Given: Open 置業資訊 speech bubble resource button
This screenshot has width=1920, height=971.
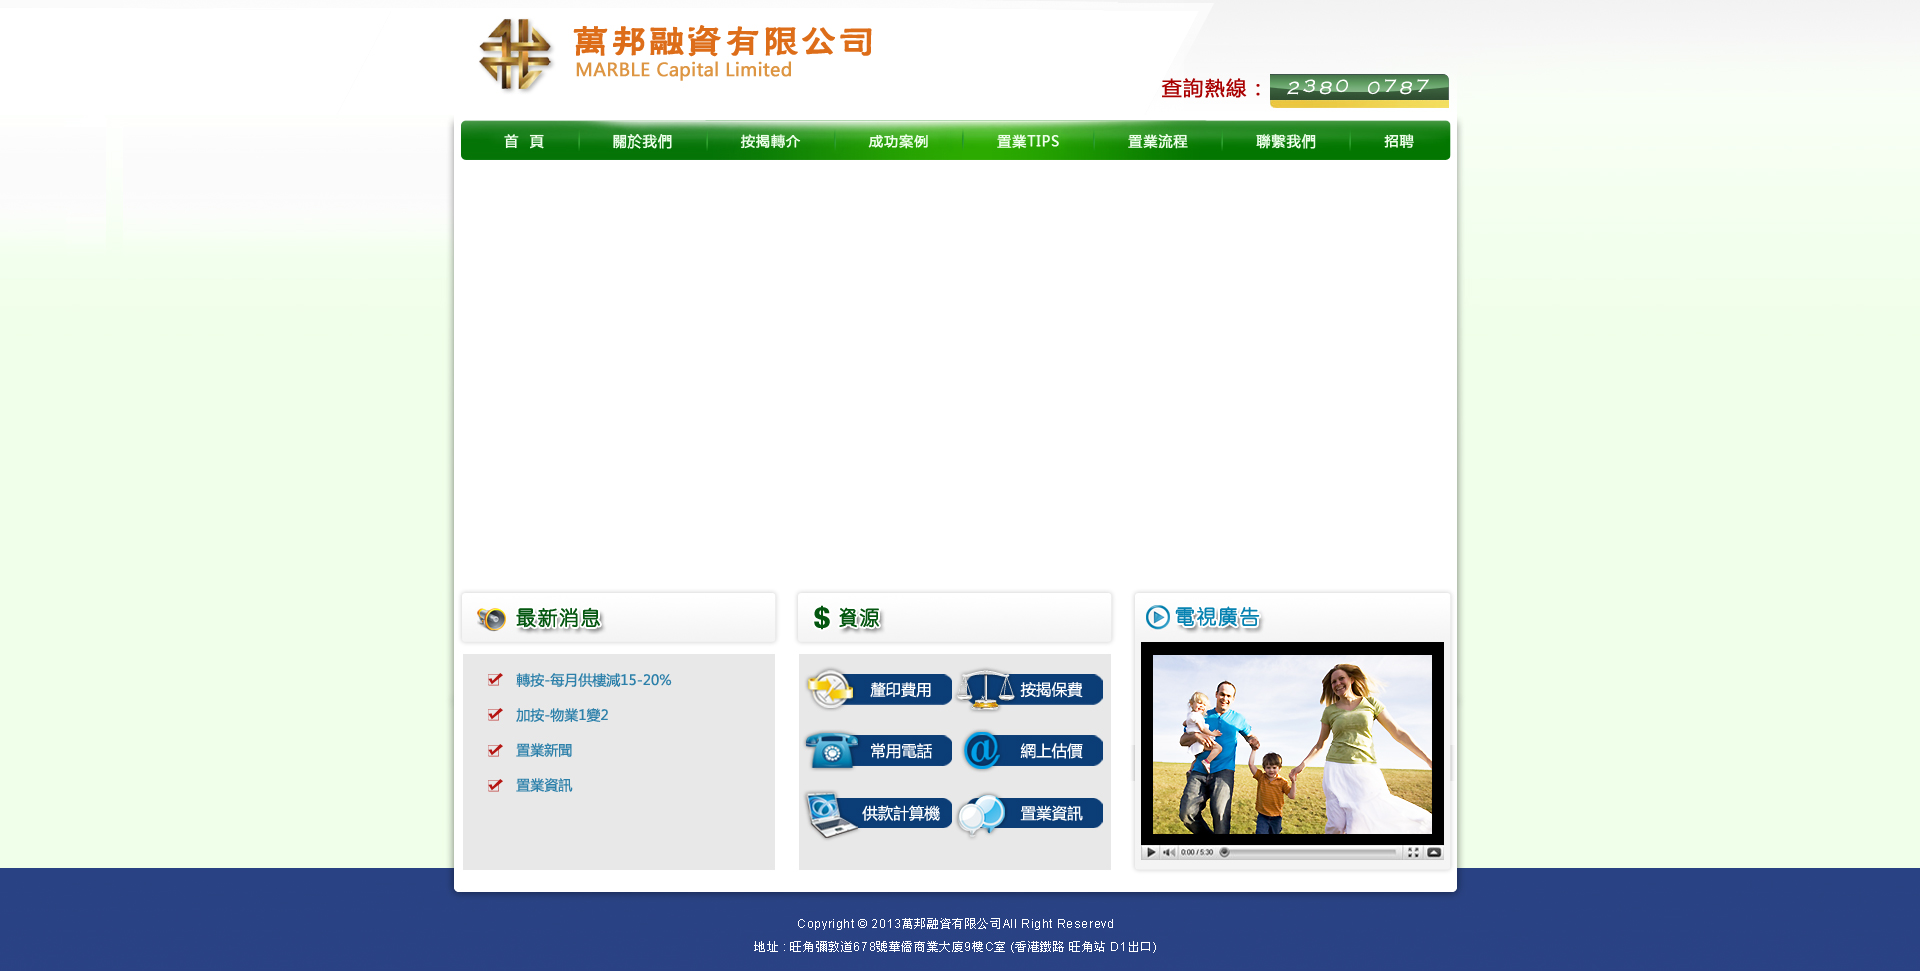Looking at the screenshot, I should [x=1032, y=814].
